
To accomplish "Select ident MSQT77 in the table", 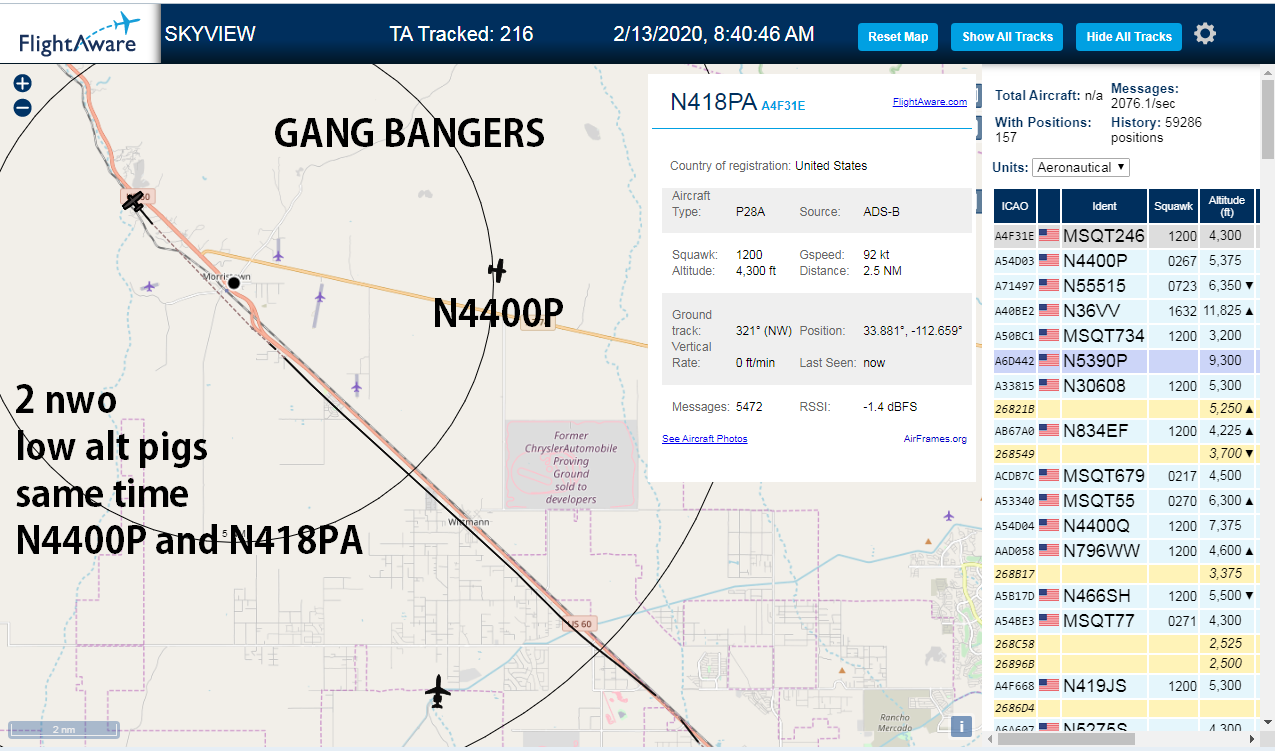I will [1099, 621].
